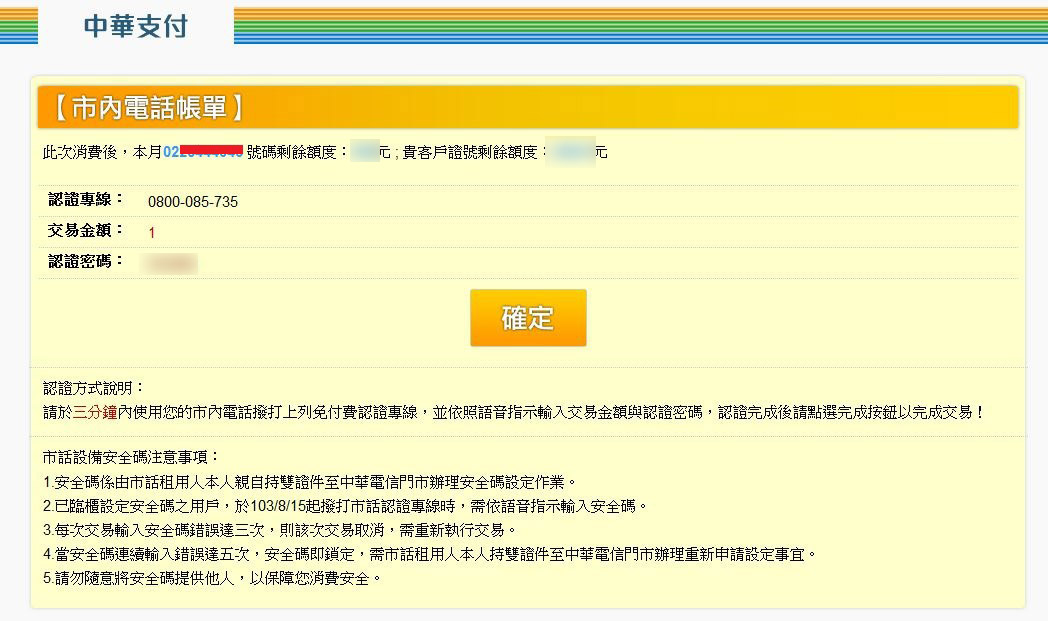Click the 確定 confirm button

528,318
